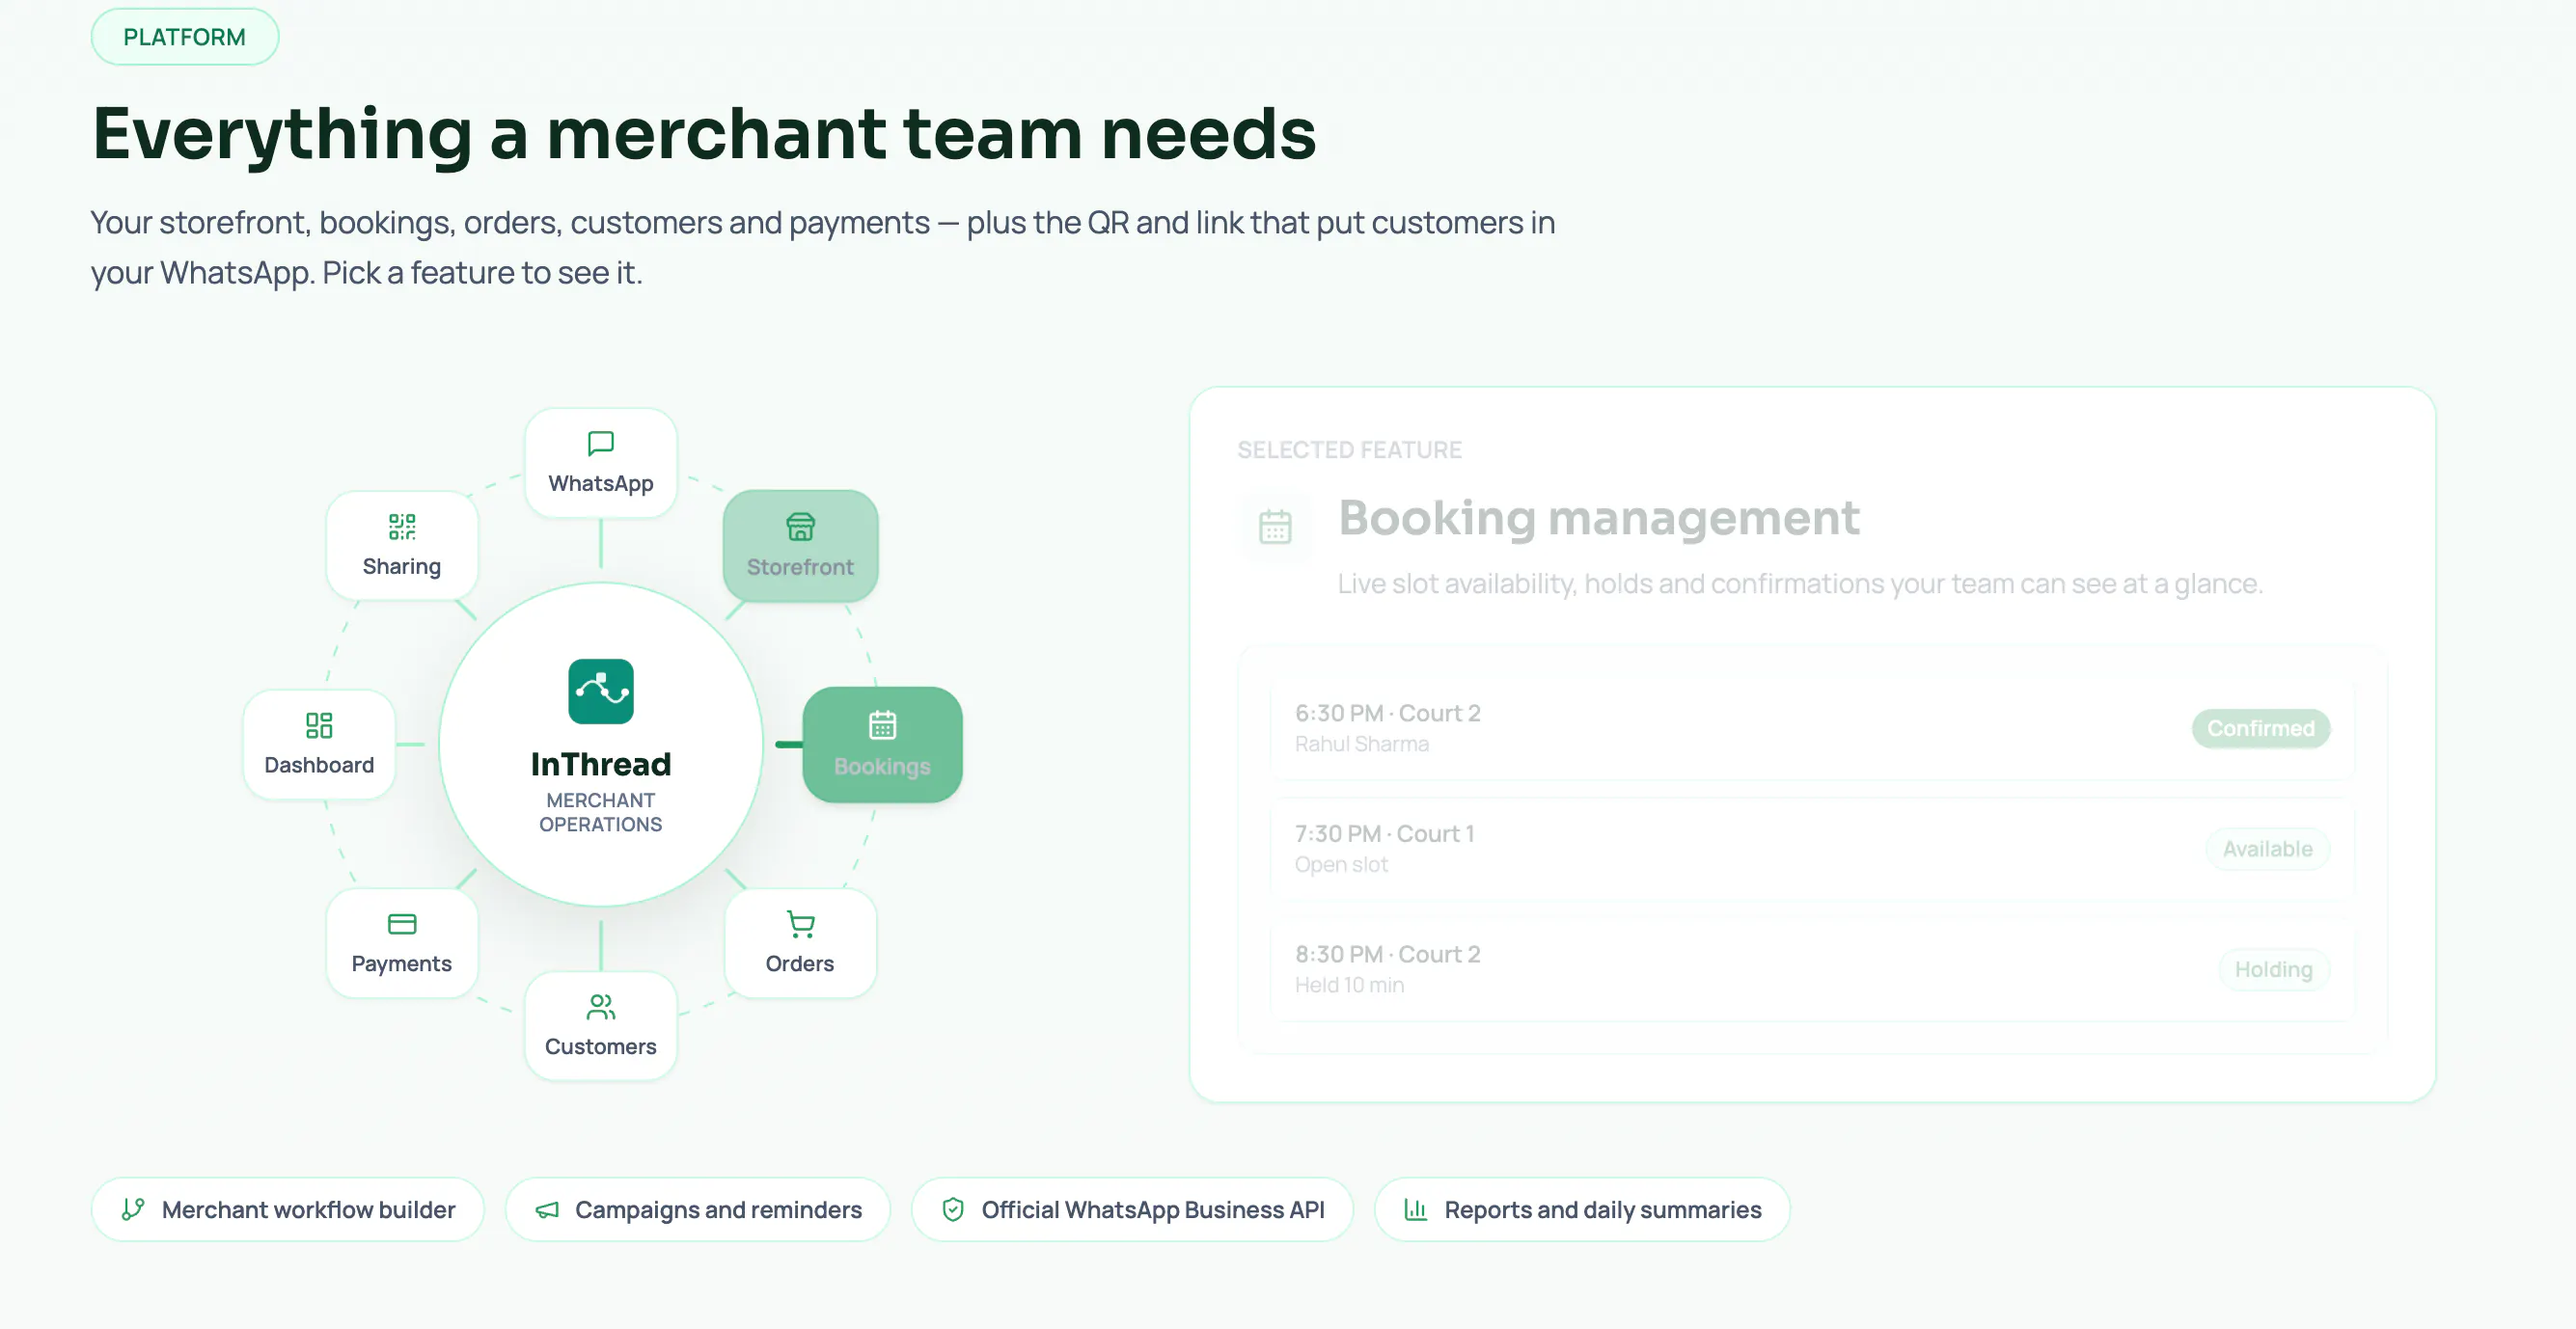Click the Storefront shop icon
Screen dimensions: 2576x1329
point(800,527)
